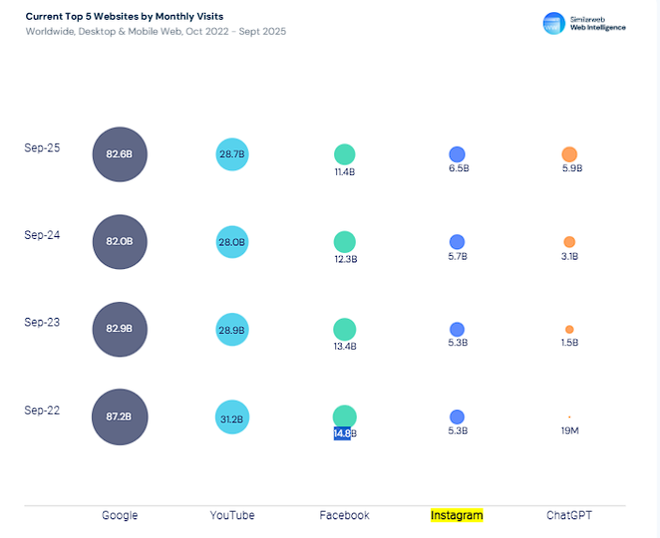Select Google's Sep-22 bubble showing 87.2B
Screen dimensions: 660x538
point(120,417)
